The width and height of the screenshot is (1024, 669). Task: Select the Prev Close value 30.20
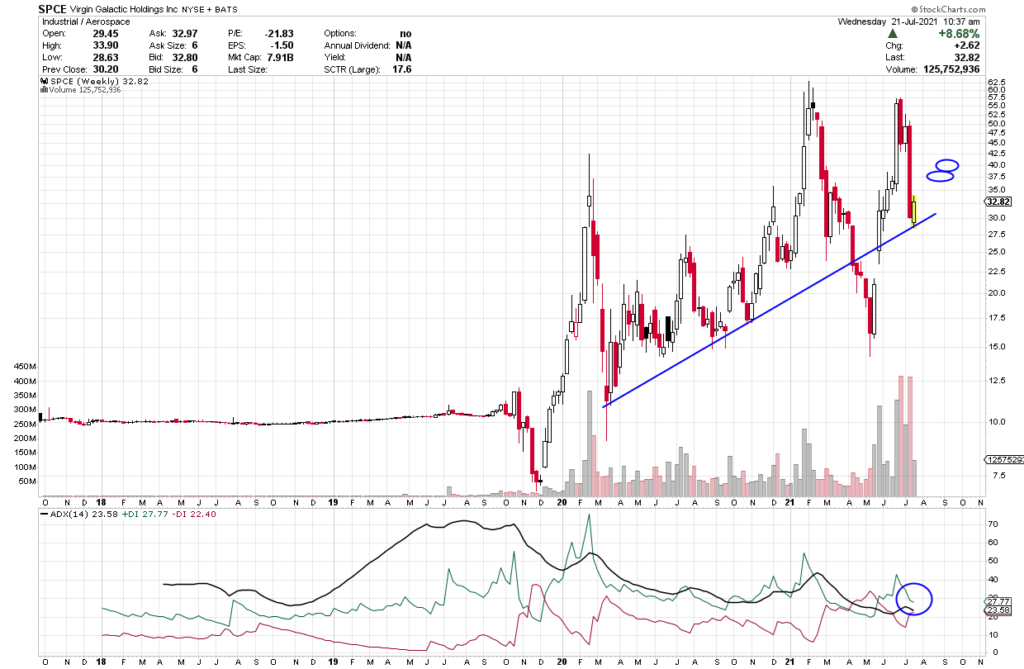pos(105,69)
